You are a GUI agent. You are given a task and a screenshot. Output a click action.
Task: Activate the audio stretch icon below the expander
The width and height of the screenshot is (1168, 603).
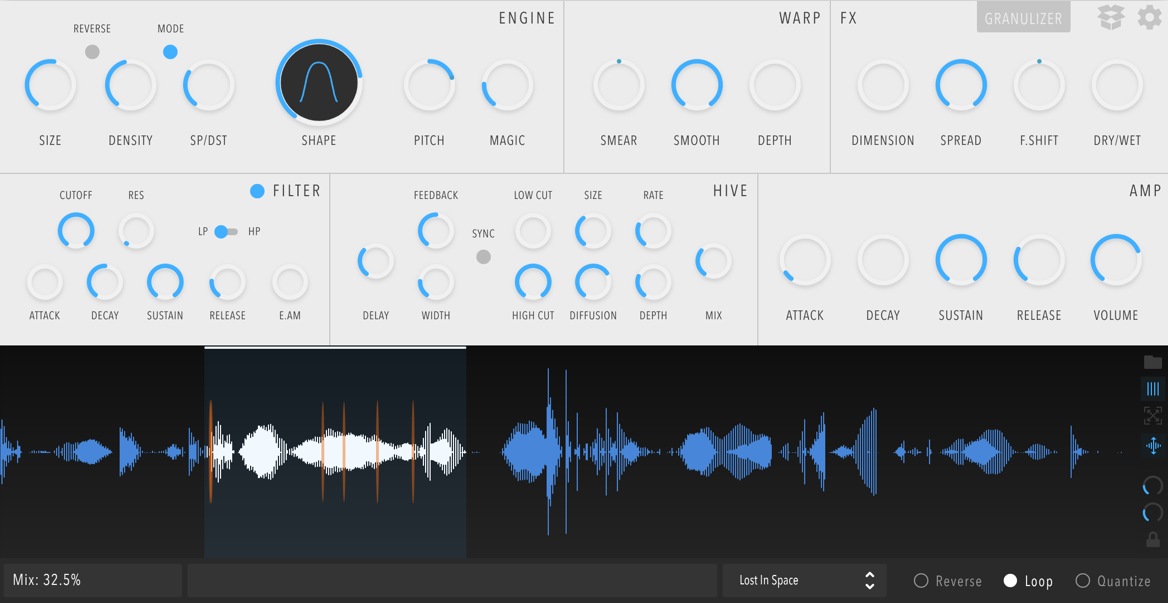coord(1152,446)
